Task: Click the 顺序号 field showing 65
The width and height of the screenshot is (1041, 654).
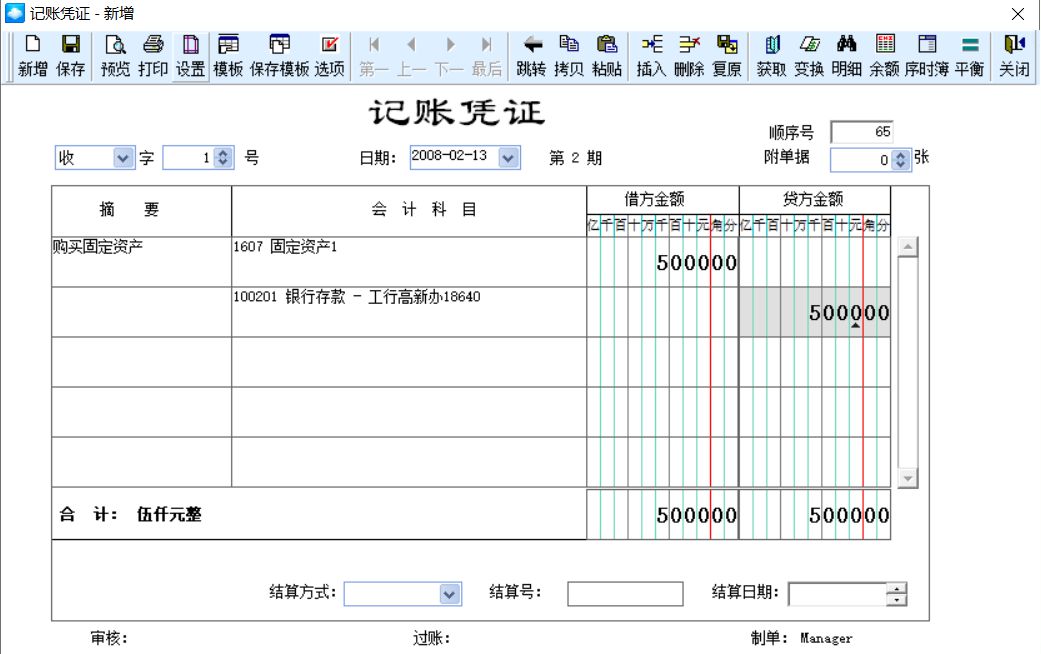Action: pyautogui.click(x=862, y=131)
